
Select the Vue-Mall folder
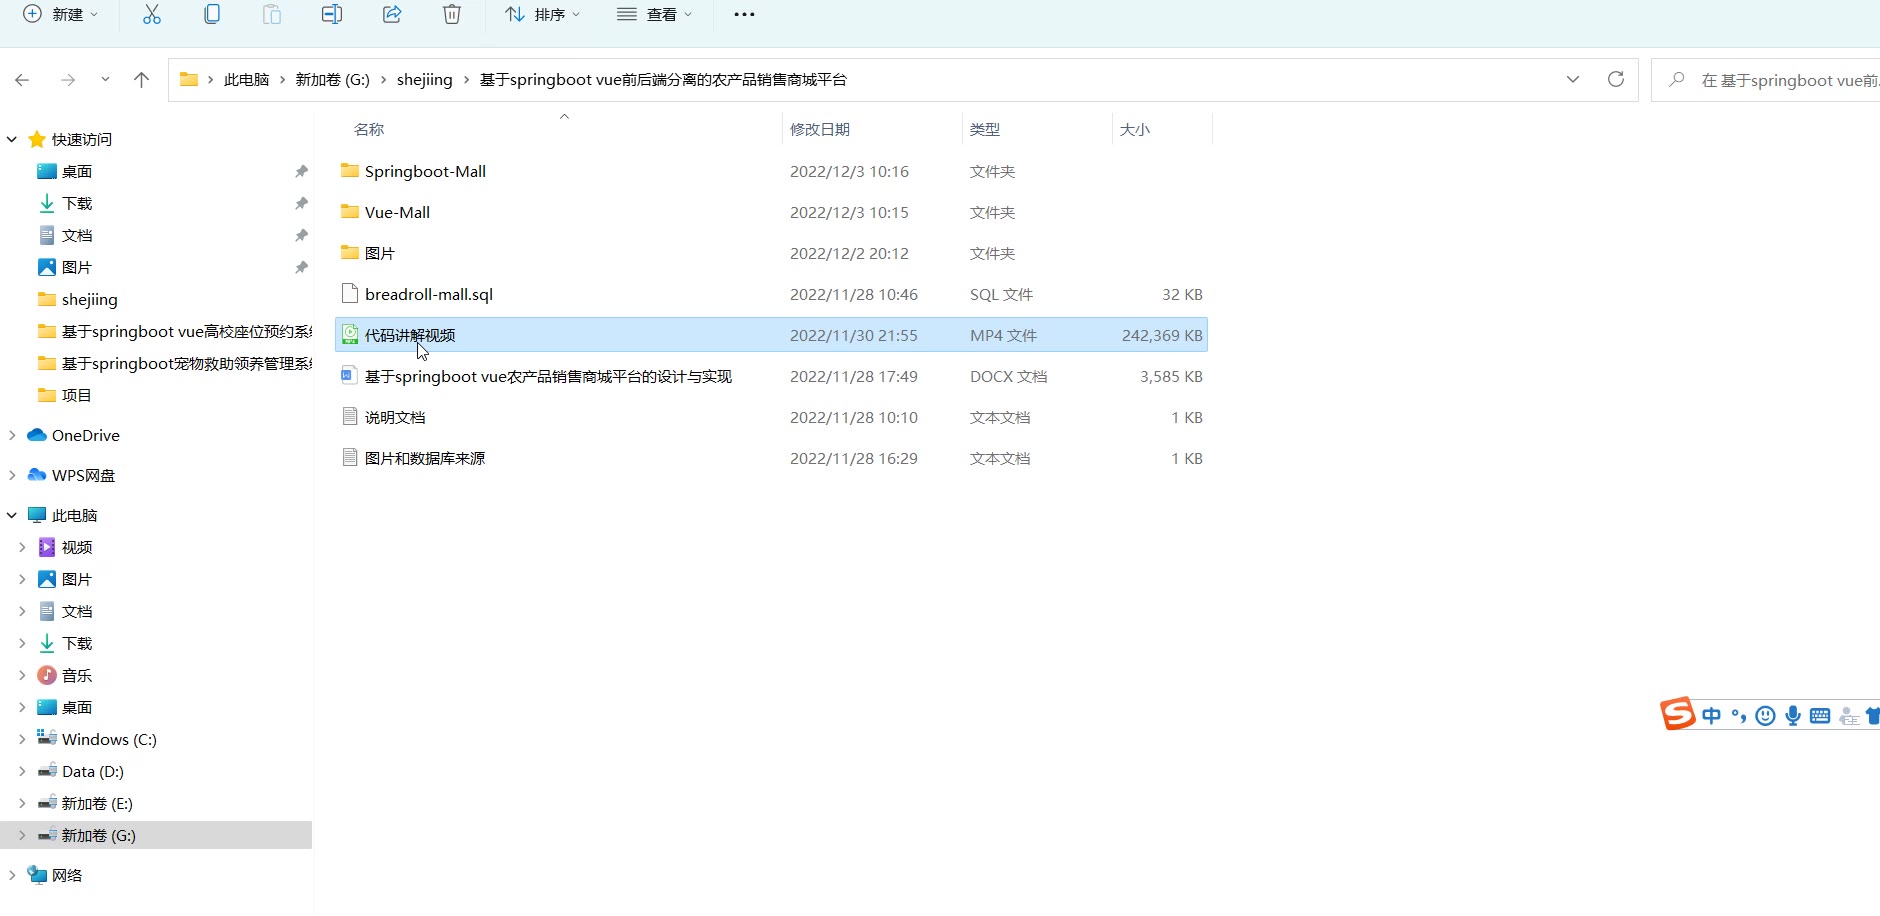coord(771,212)
